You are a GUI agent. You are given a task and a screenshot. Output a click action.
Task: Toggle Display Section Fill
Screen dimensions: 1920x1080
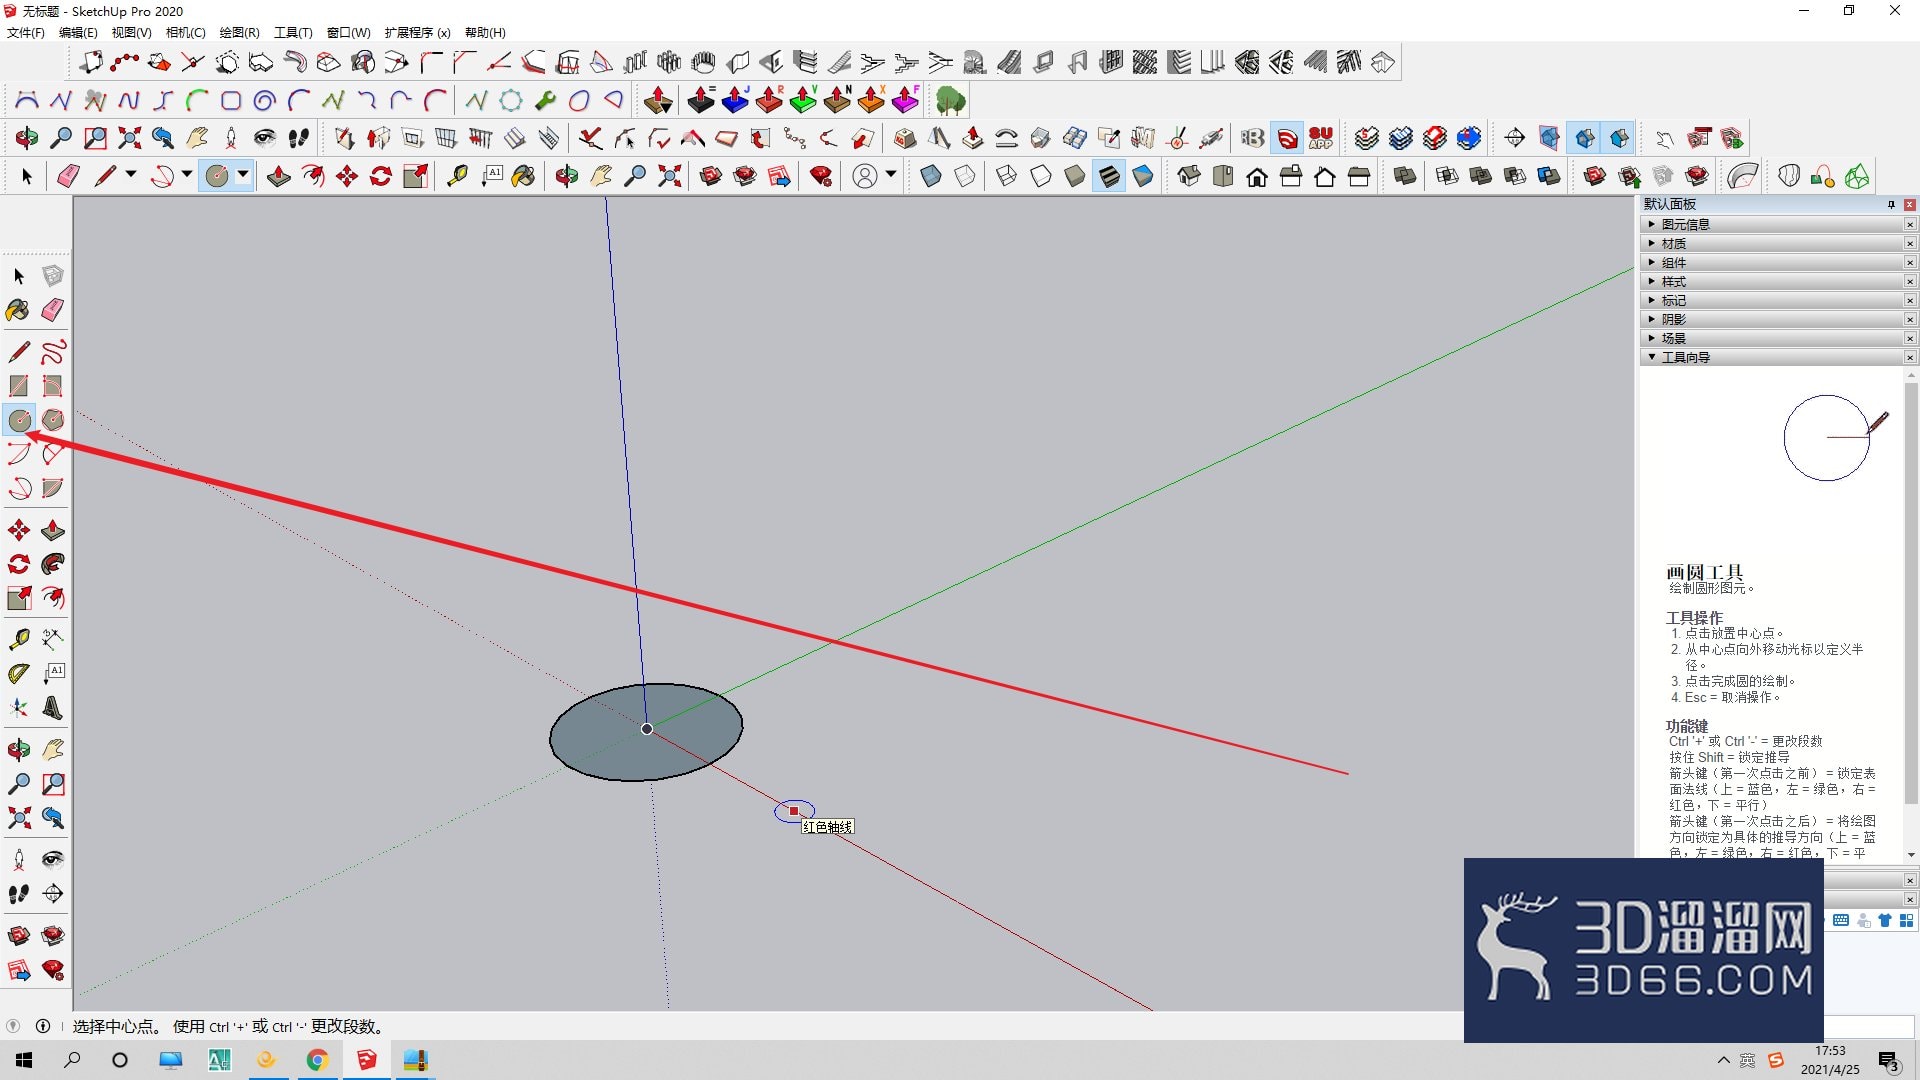coord(1619,138)
